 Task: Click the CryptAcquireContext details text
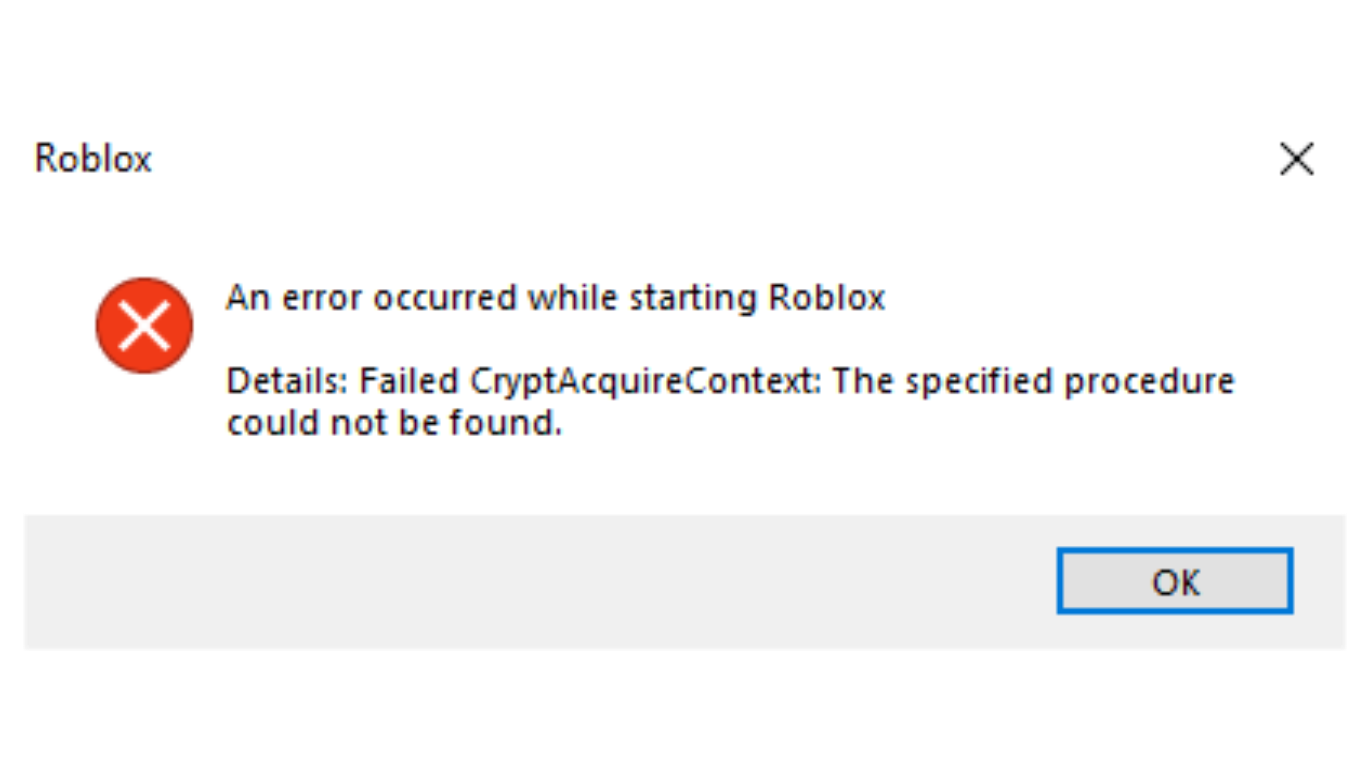coord(730,380)
